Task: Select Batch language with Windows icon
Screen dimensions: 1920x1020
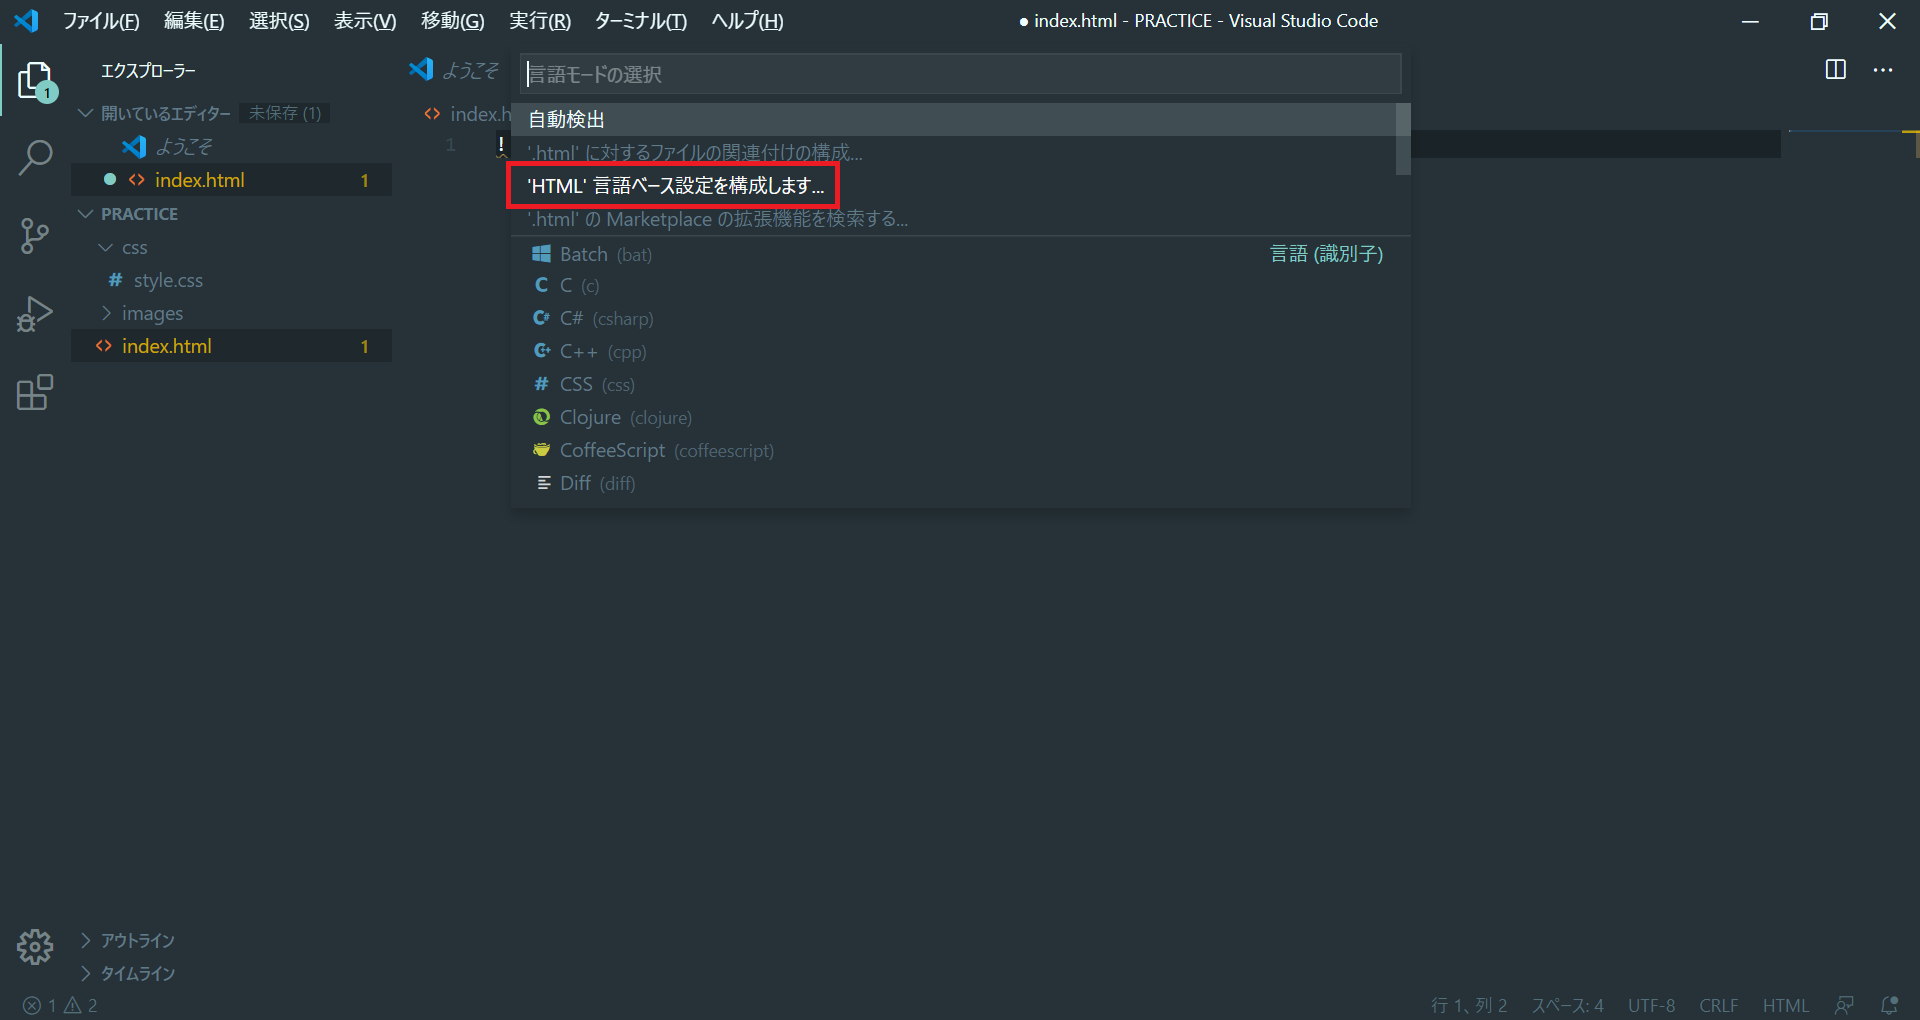Action: [960, 254]
